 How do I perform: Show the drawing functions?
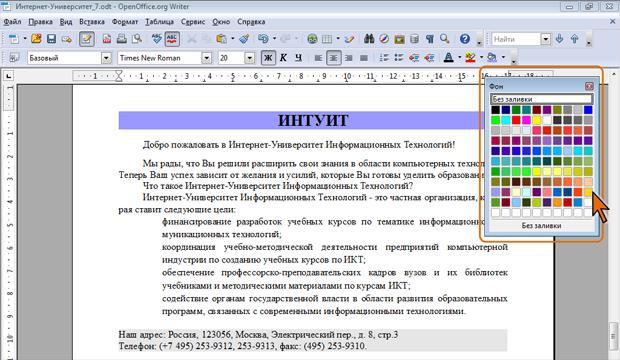(x=349, y=39)
